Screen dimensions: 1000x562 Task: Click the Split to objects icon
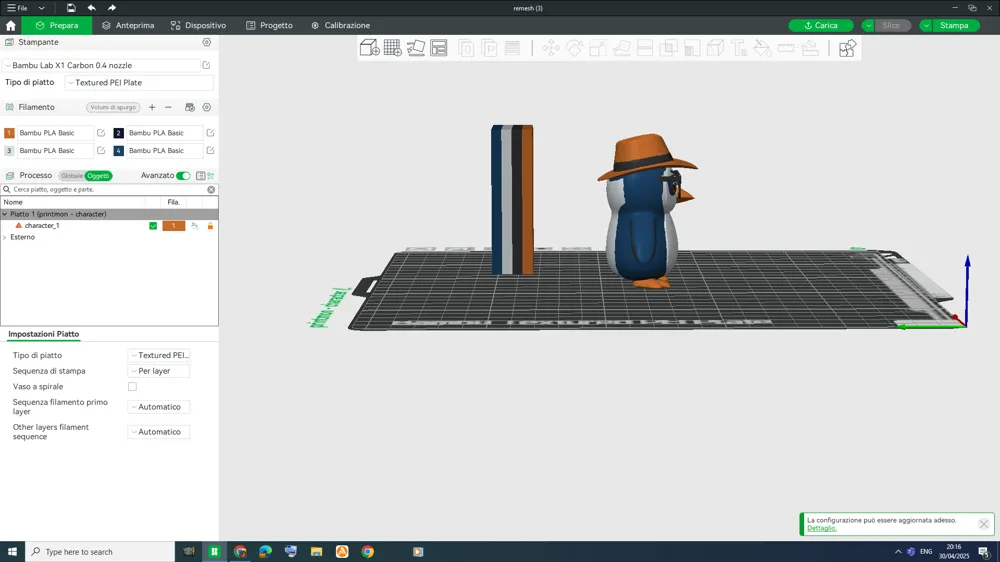(x=466, y=48)
